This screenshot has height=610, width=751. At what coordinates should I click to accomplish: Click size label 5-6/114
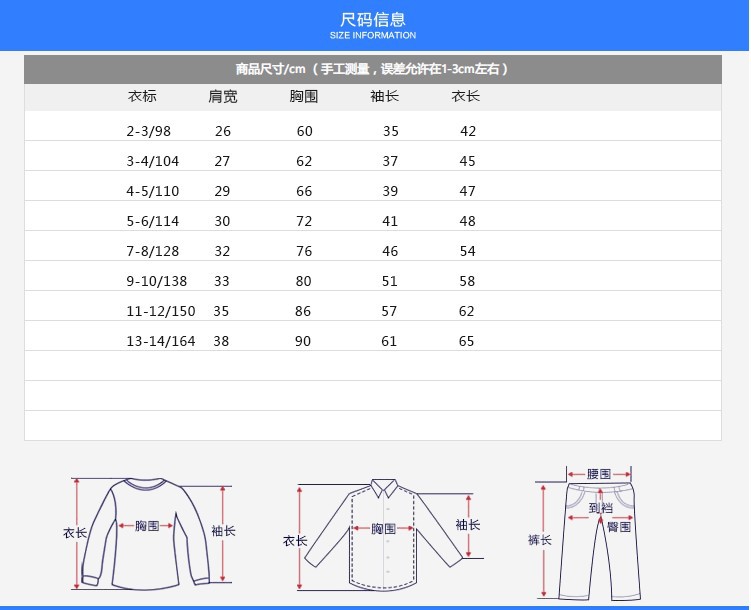[x=152, y=221]
